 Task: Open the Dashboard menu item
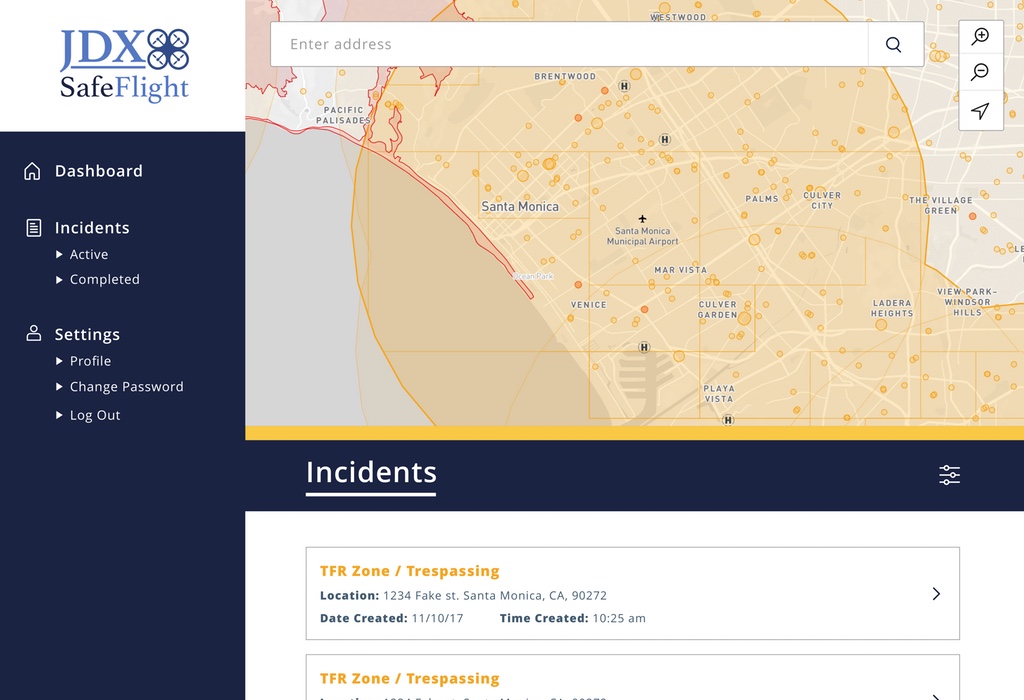(99, 171)
